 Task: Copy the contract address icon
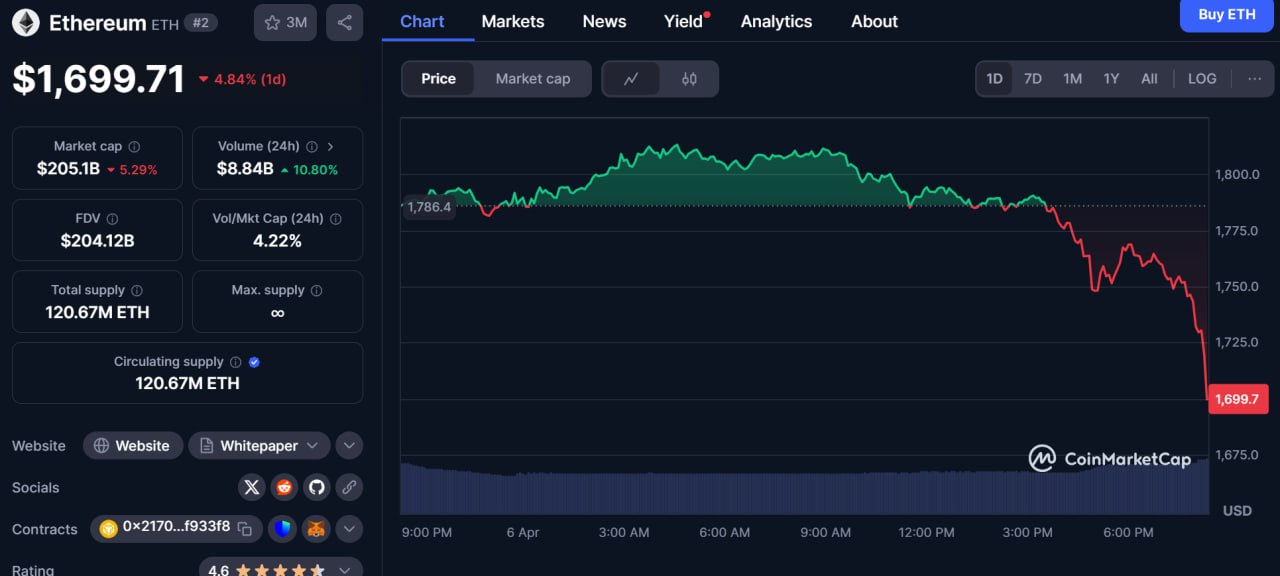[245, 529]
